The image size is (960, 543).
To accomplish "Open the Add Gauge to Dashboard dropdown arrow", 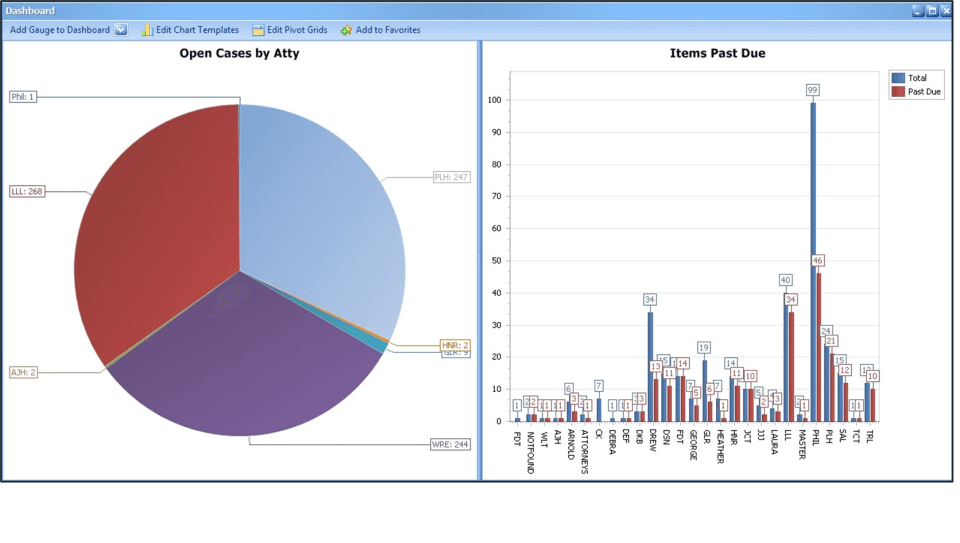I will click(121, 30).
